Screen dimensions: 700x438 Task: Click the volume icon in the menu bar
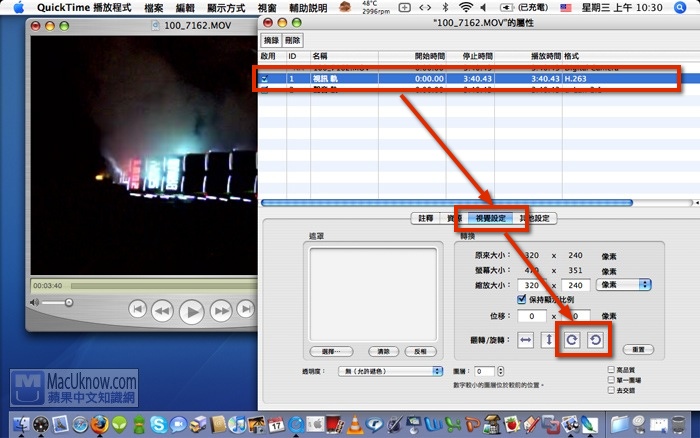(483, 7)
